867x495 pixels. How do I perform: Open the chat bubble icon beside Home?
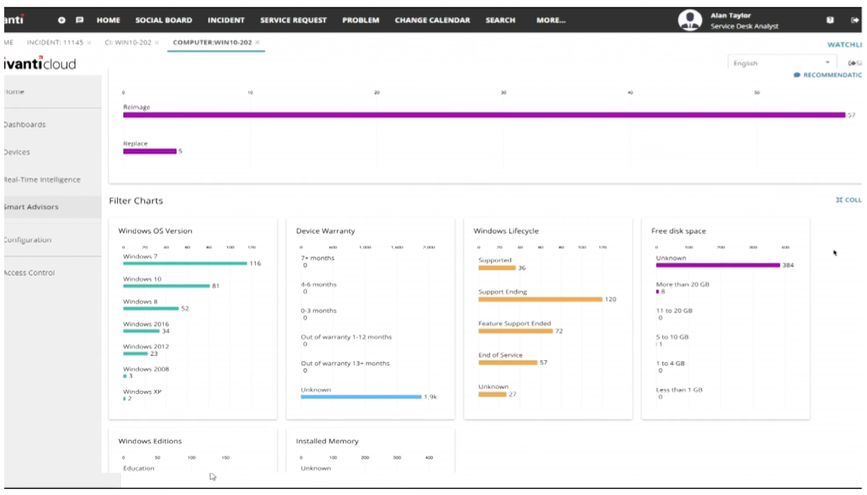(79, 20)
